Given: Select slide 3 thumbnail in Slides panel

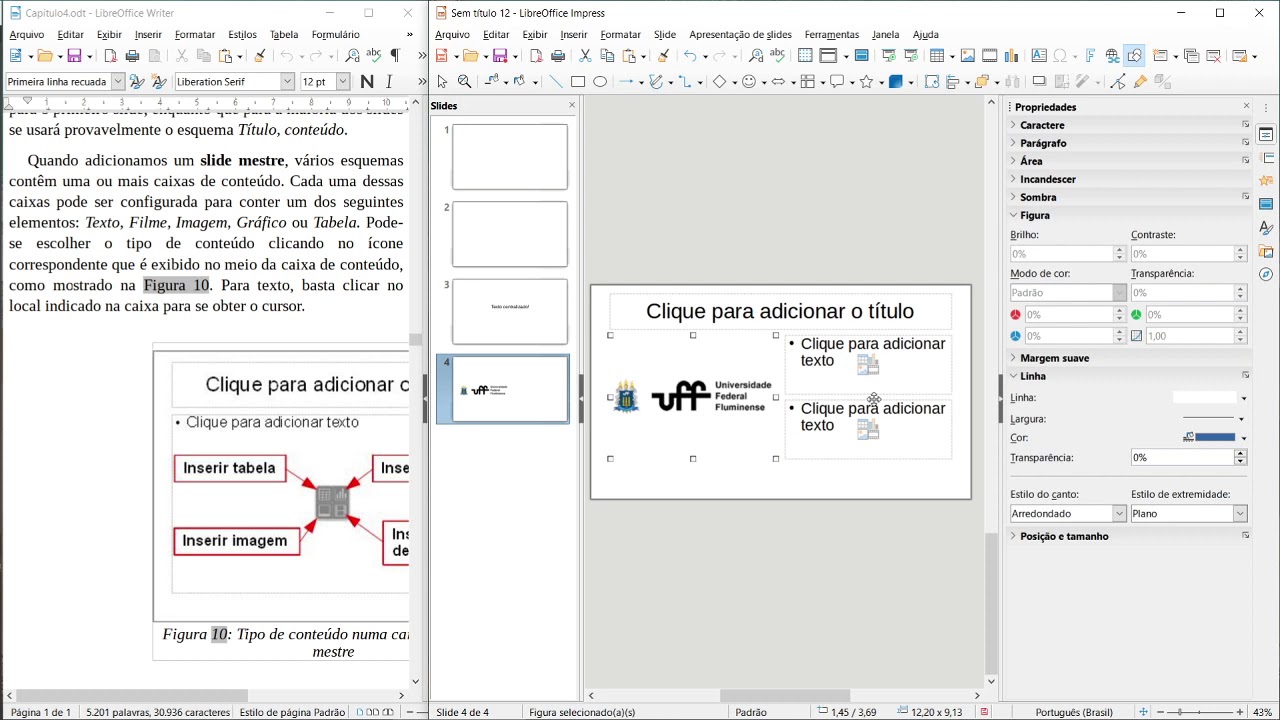Looking at the screenshot, I should click(x=510, y=312).
